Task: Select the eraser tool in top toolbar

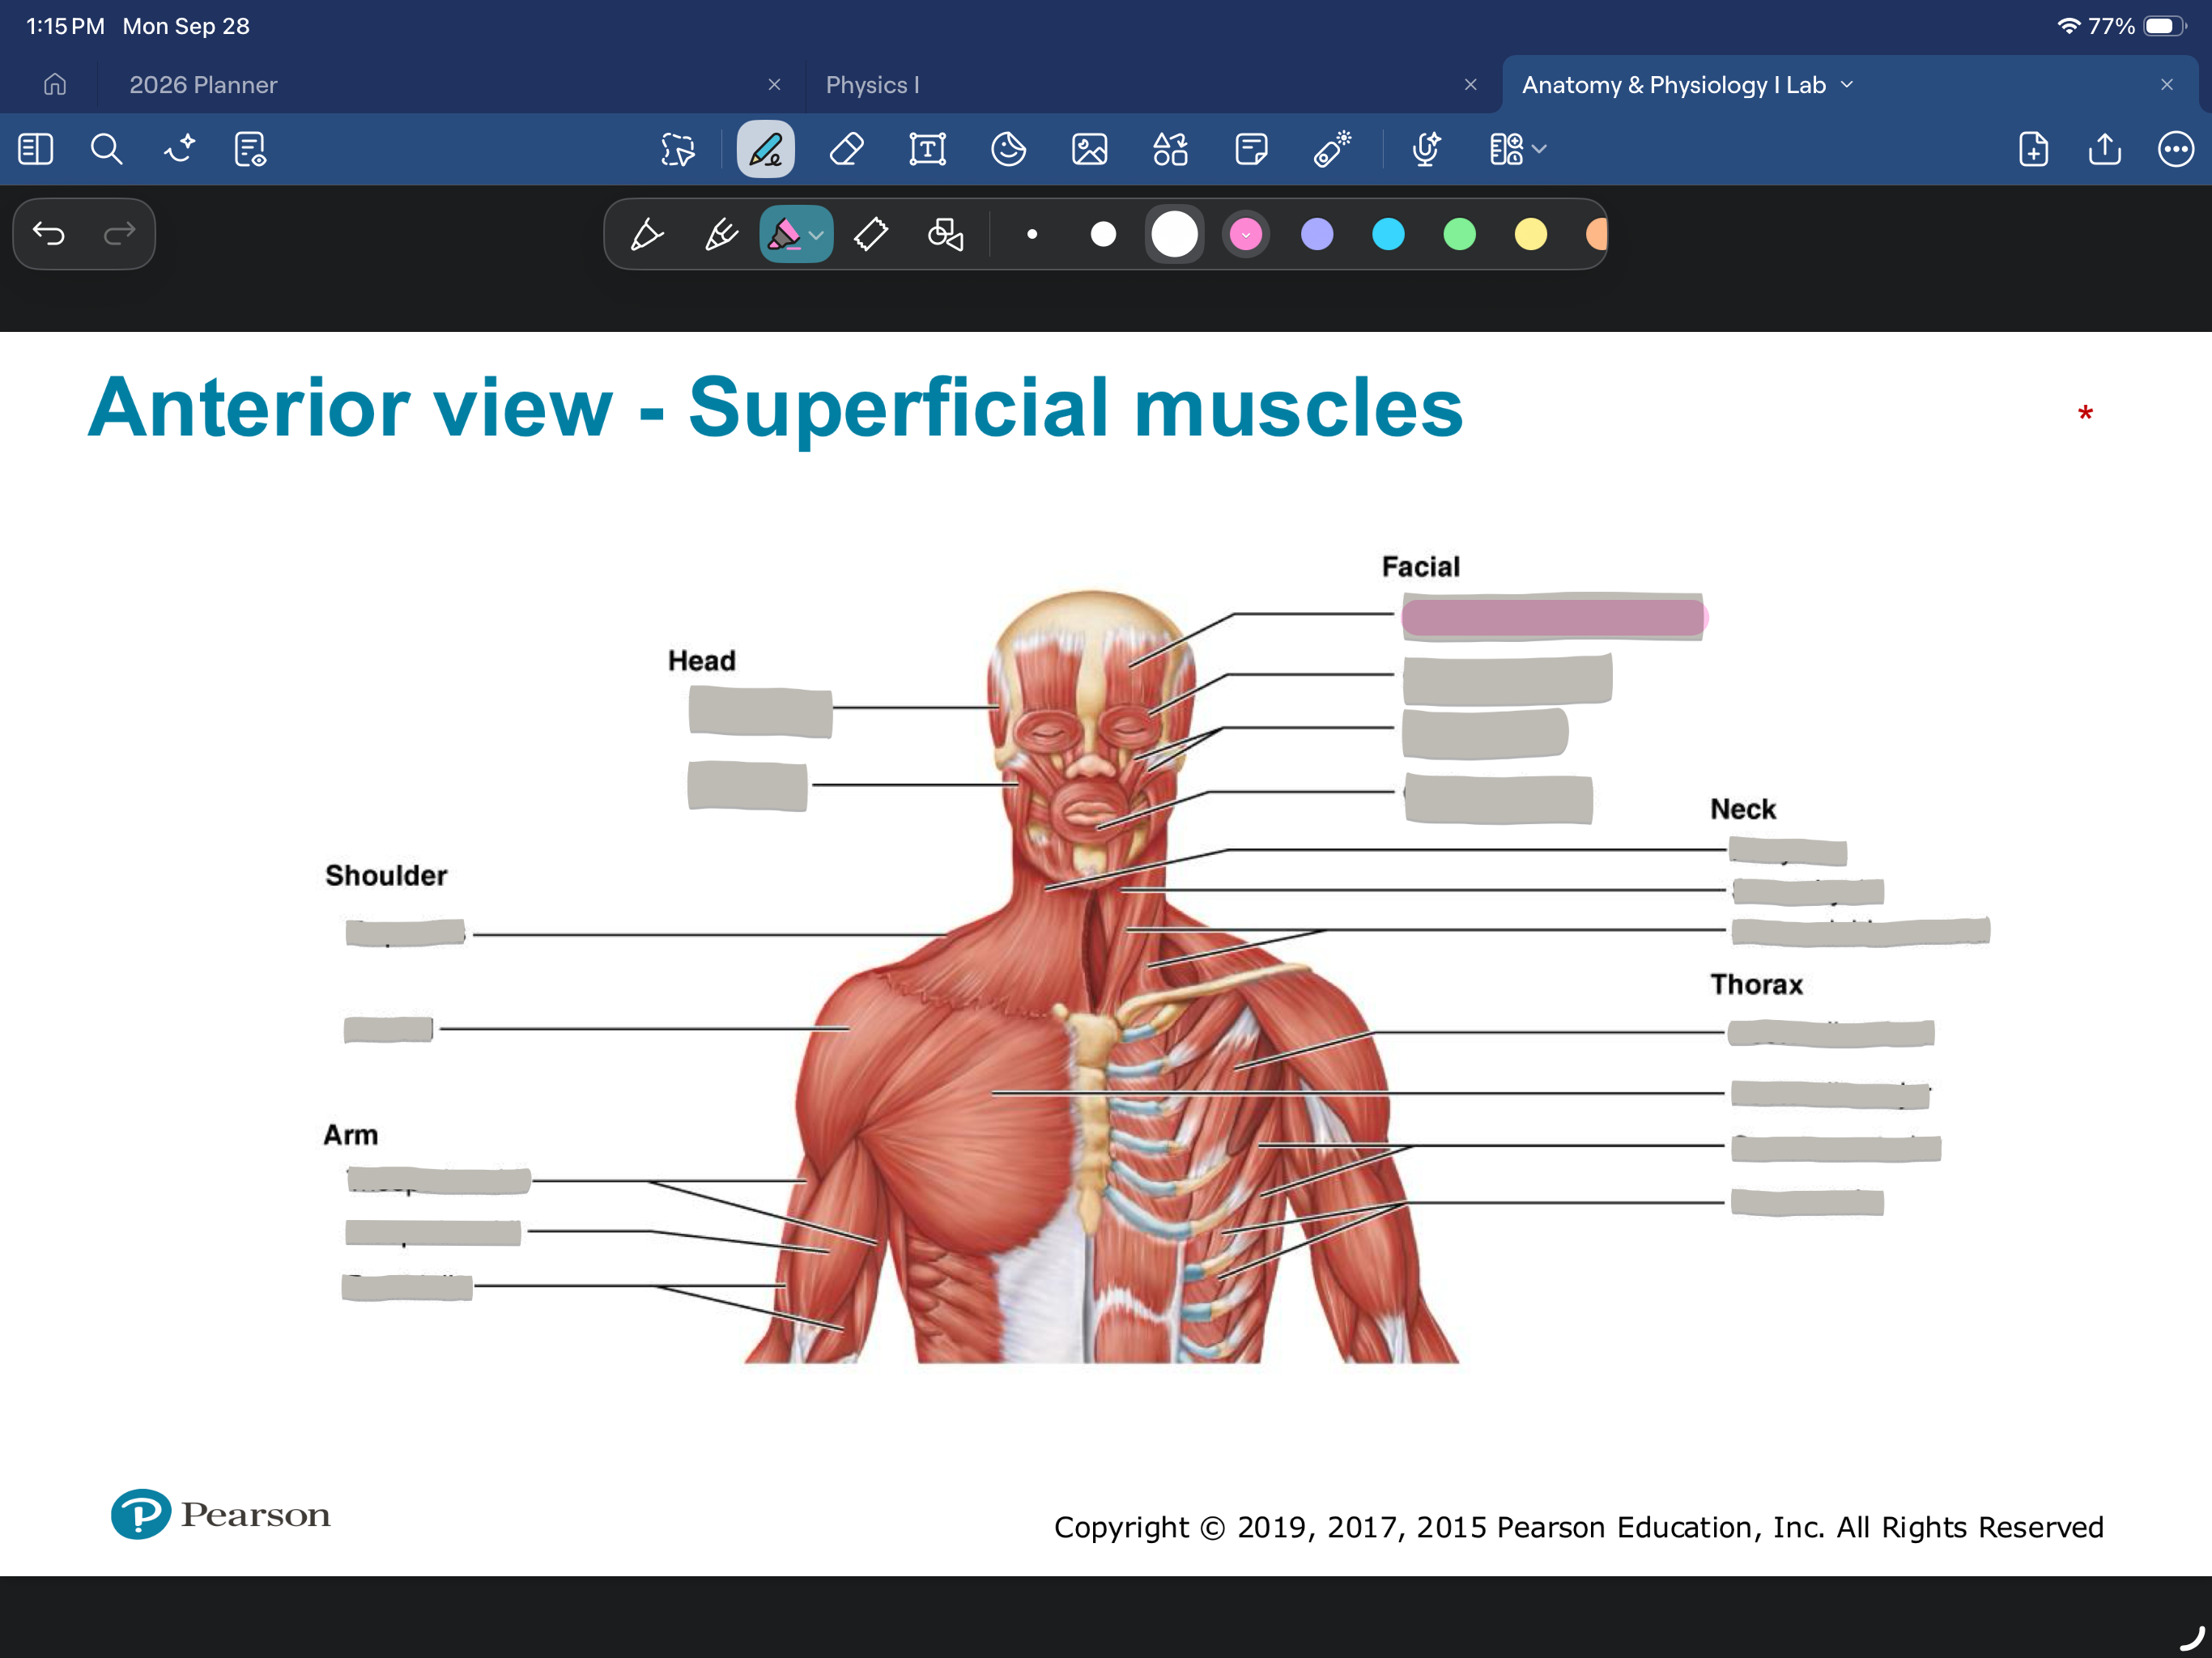Action: tap(847, 149)
